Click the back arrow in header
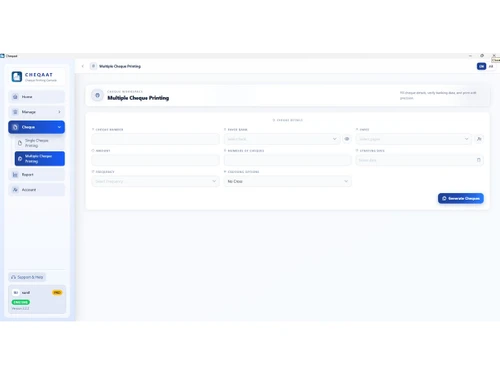The image size is (500, 375). pyautogui.click(x=83, y=66)
